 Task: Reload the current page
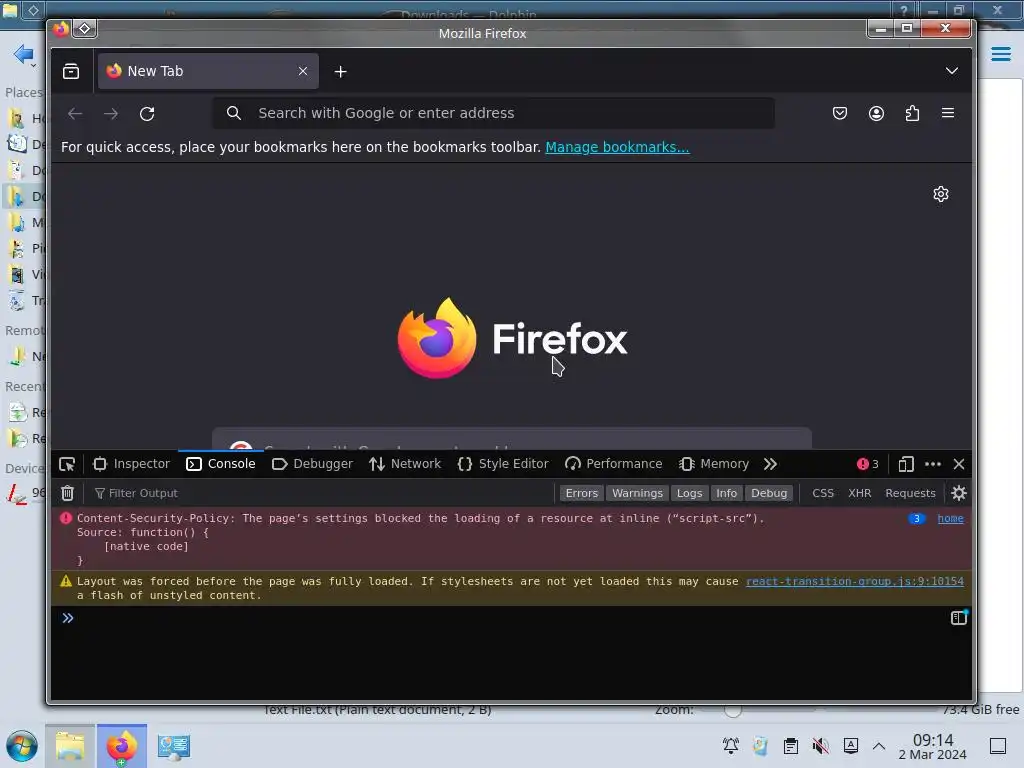point(147,114)
